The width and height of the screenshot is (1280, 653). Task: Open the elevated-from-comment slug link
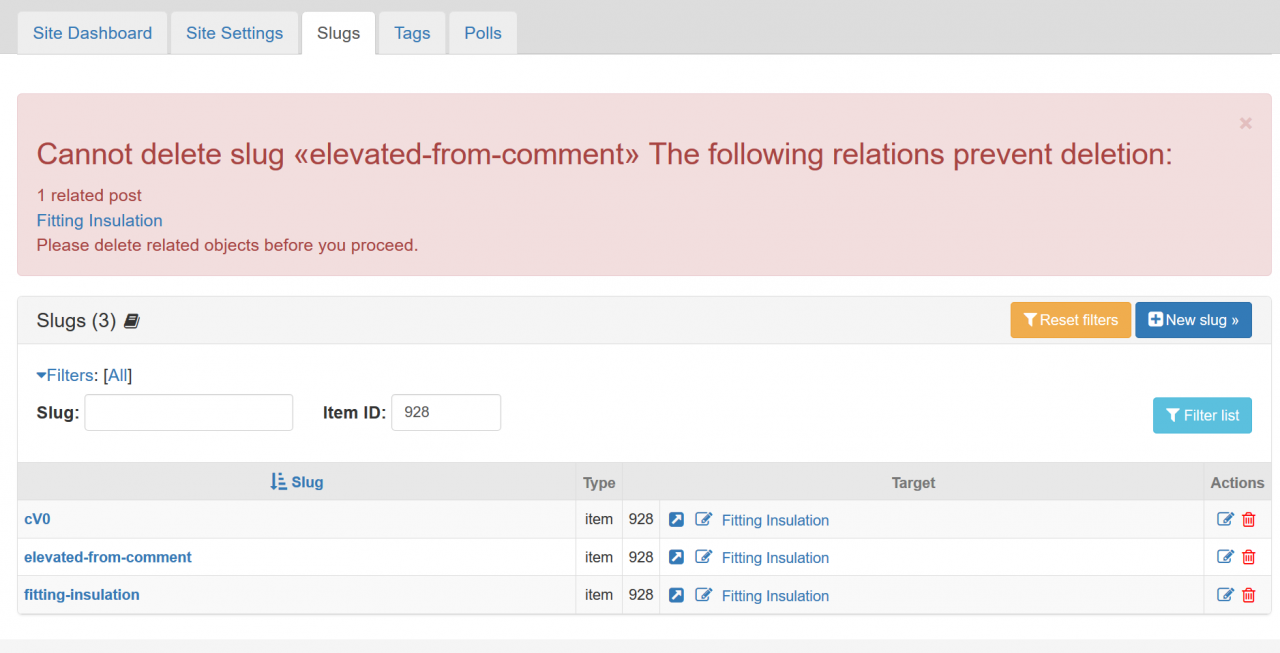108,557
